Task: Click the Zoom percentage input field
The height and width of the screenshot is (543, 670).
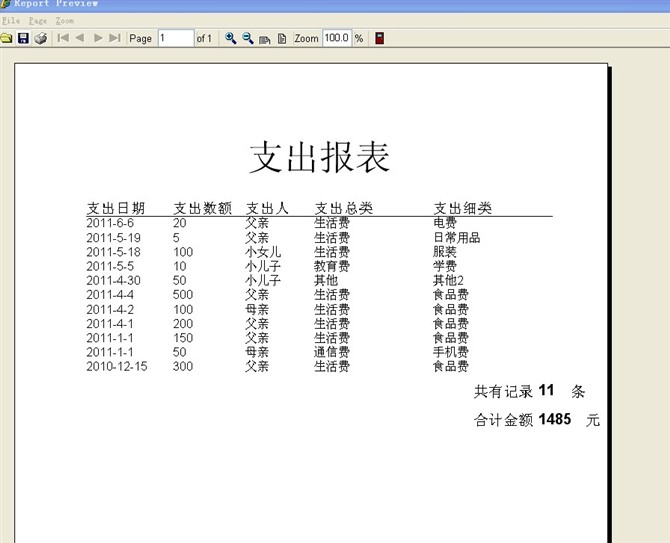Action: (x=337, y=38)
